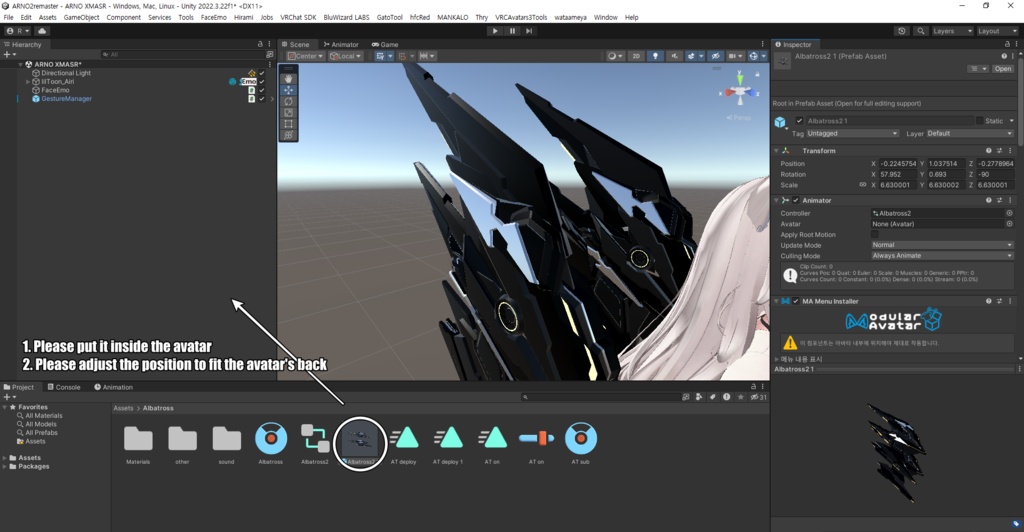
Task: Click the Position X input field
Action: point(898,164)
